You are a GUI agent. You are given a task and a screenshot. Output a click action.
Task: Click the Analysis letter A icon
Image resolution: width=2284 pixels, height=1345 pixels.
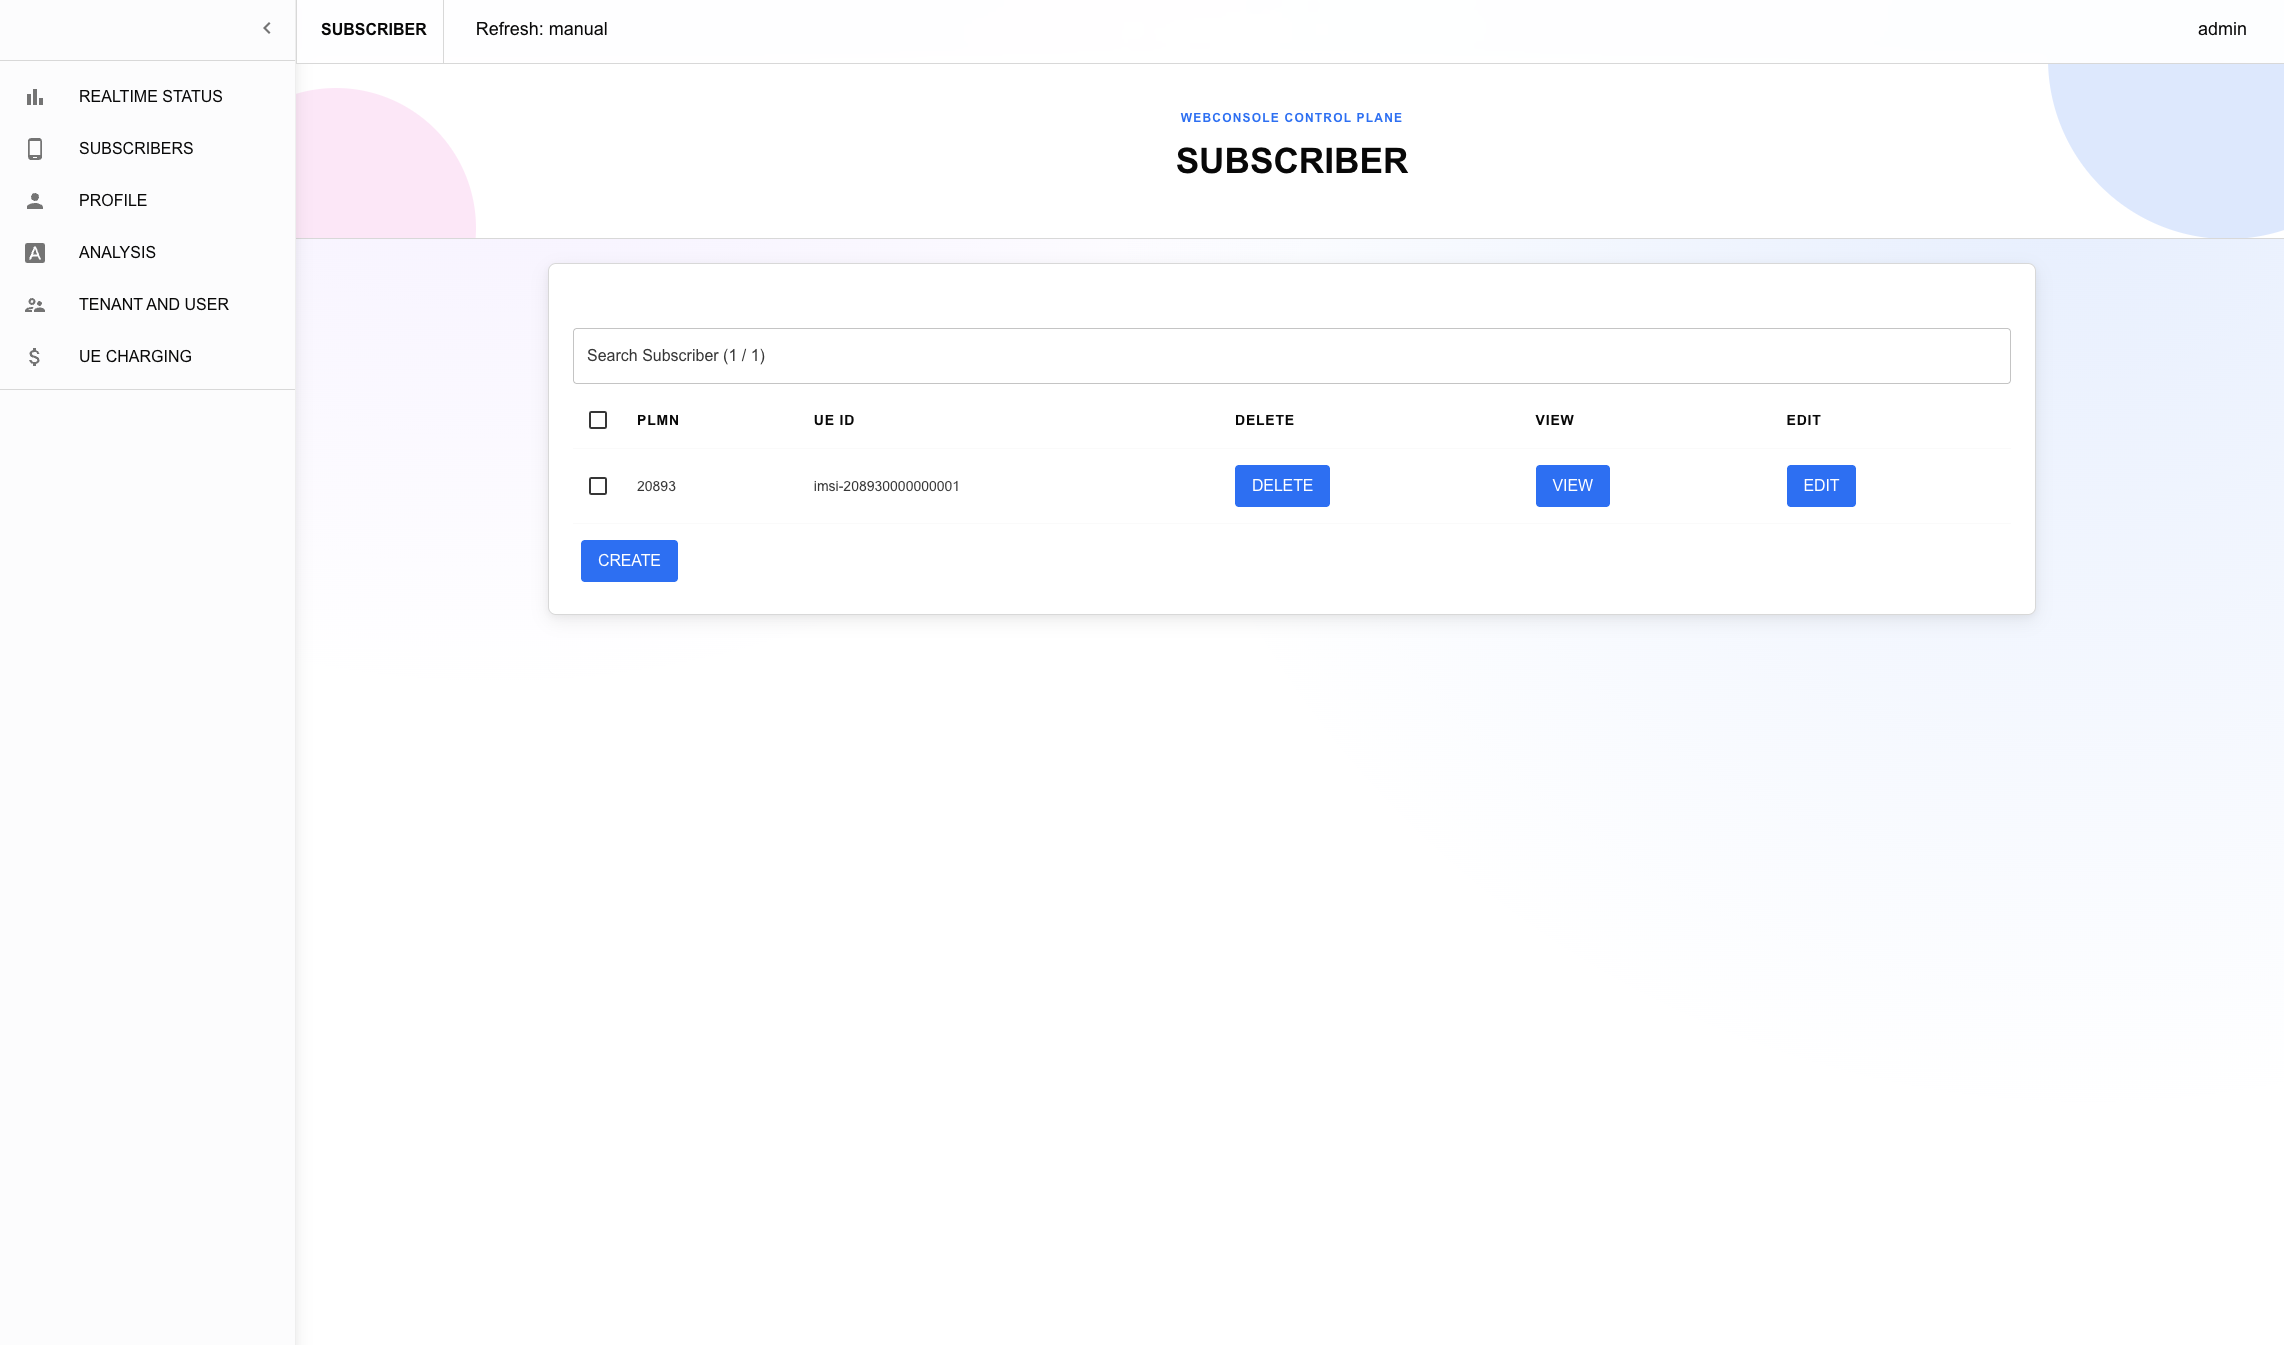[x=35, y=253]
